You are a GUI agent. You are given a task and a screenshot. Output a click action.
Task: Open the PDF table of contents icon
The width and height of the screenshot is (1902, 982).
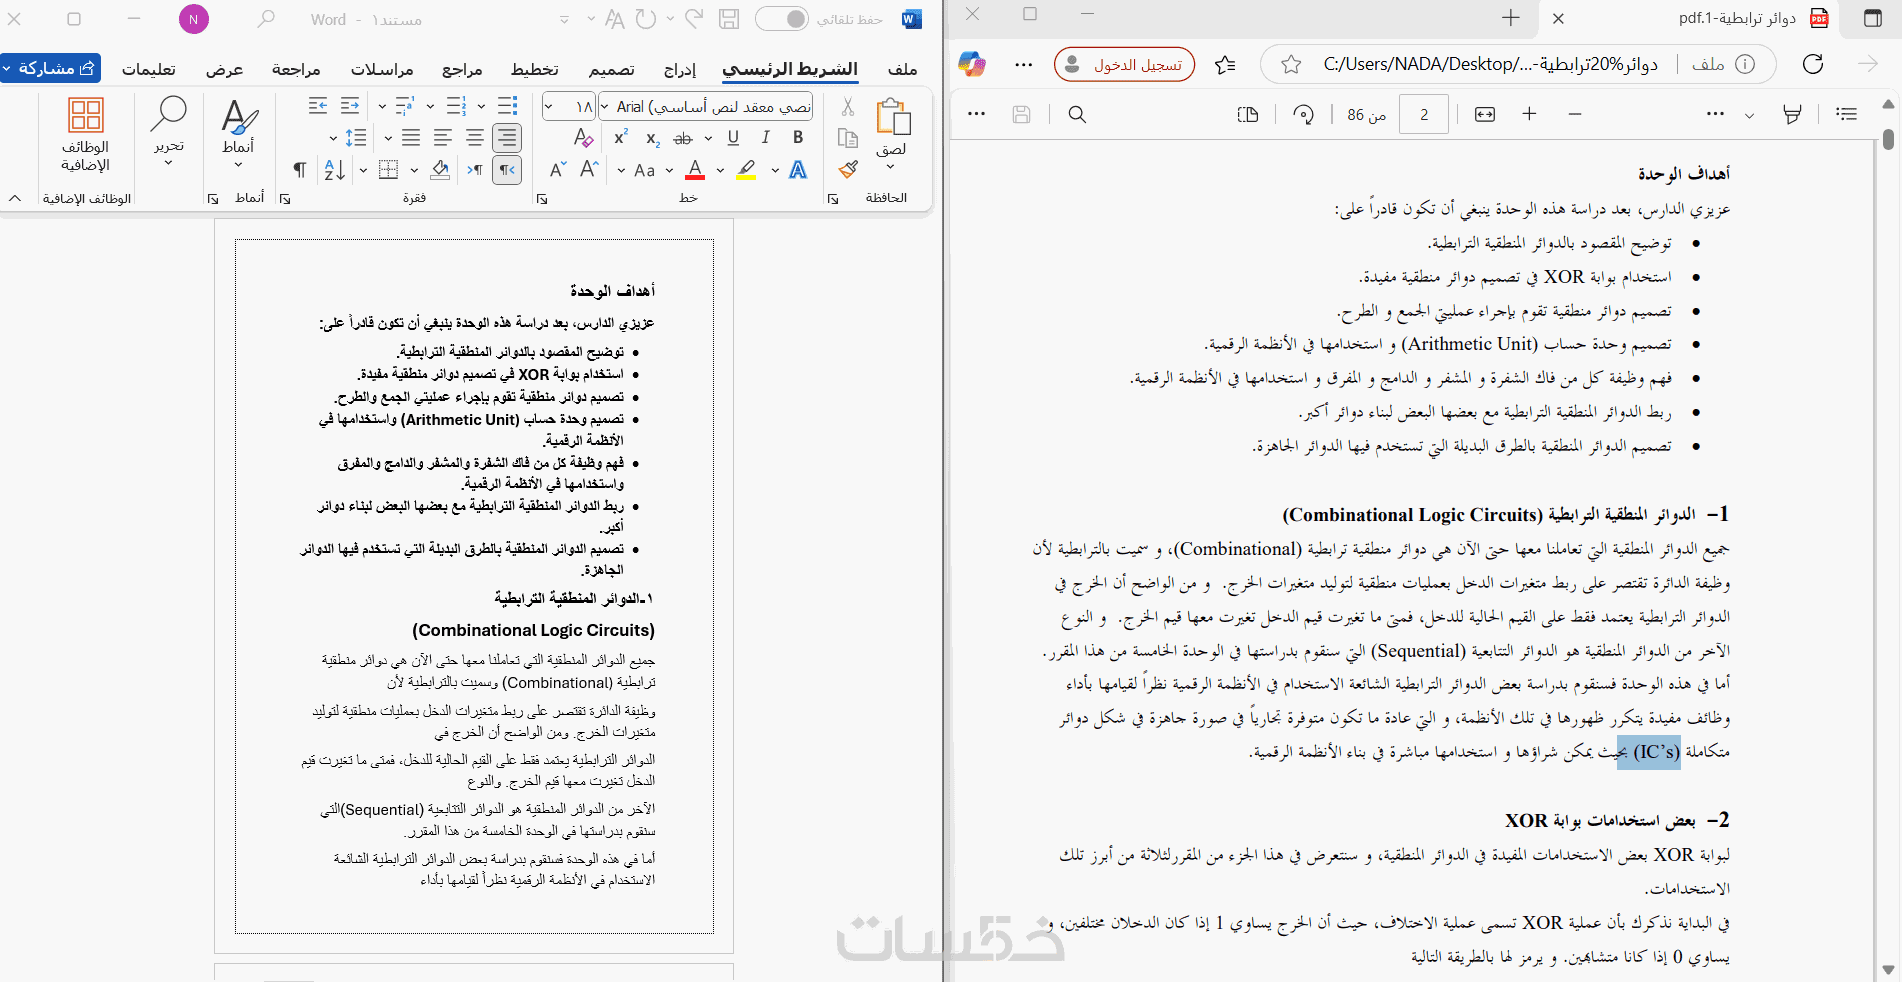1847,114
